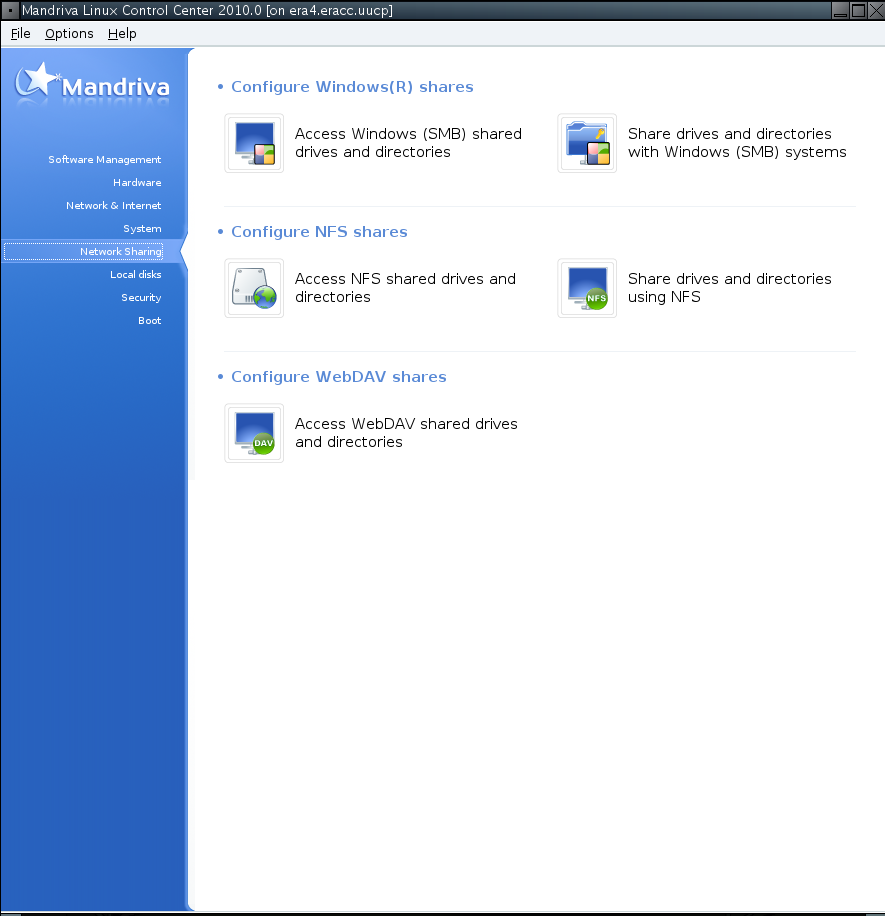Select the Network Sharing sidebar entry
Image resolution: width=885 pixels, height=916 pixels.
(x=84, y=251)
